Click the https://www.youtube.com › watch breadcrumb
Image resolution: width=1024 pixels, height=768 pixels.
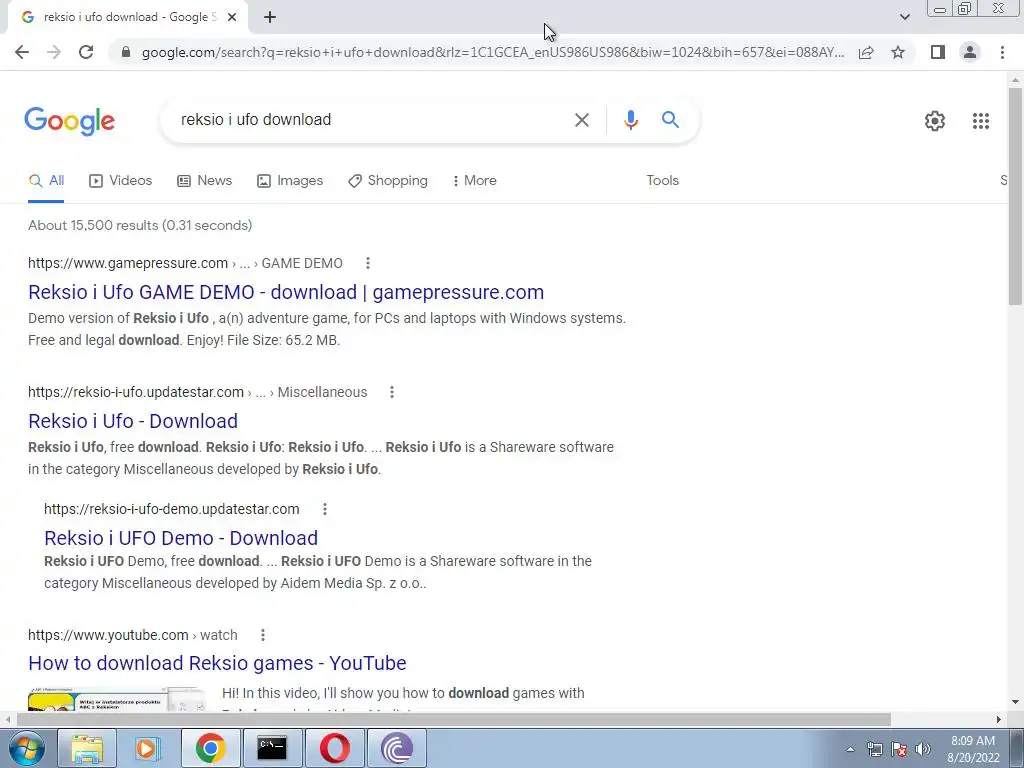(133, 635)
